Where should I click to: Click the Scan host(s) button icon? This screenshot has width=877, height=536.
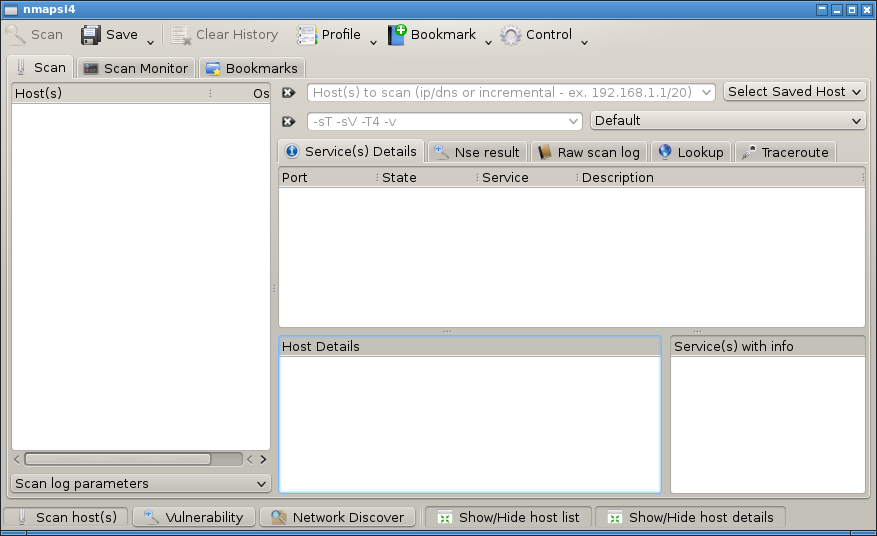(x=22, y=517)
